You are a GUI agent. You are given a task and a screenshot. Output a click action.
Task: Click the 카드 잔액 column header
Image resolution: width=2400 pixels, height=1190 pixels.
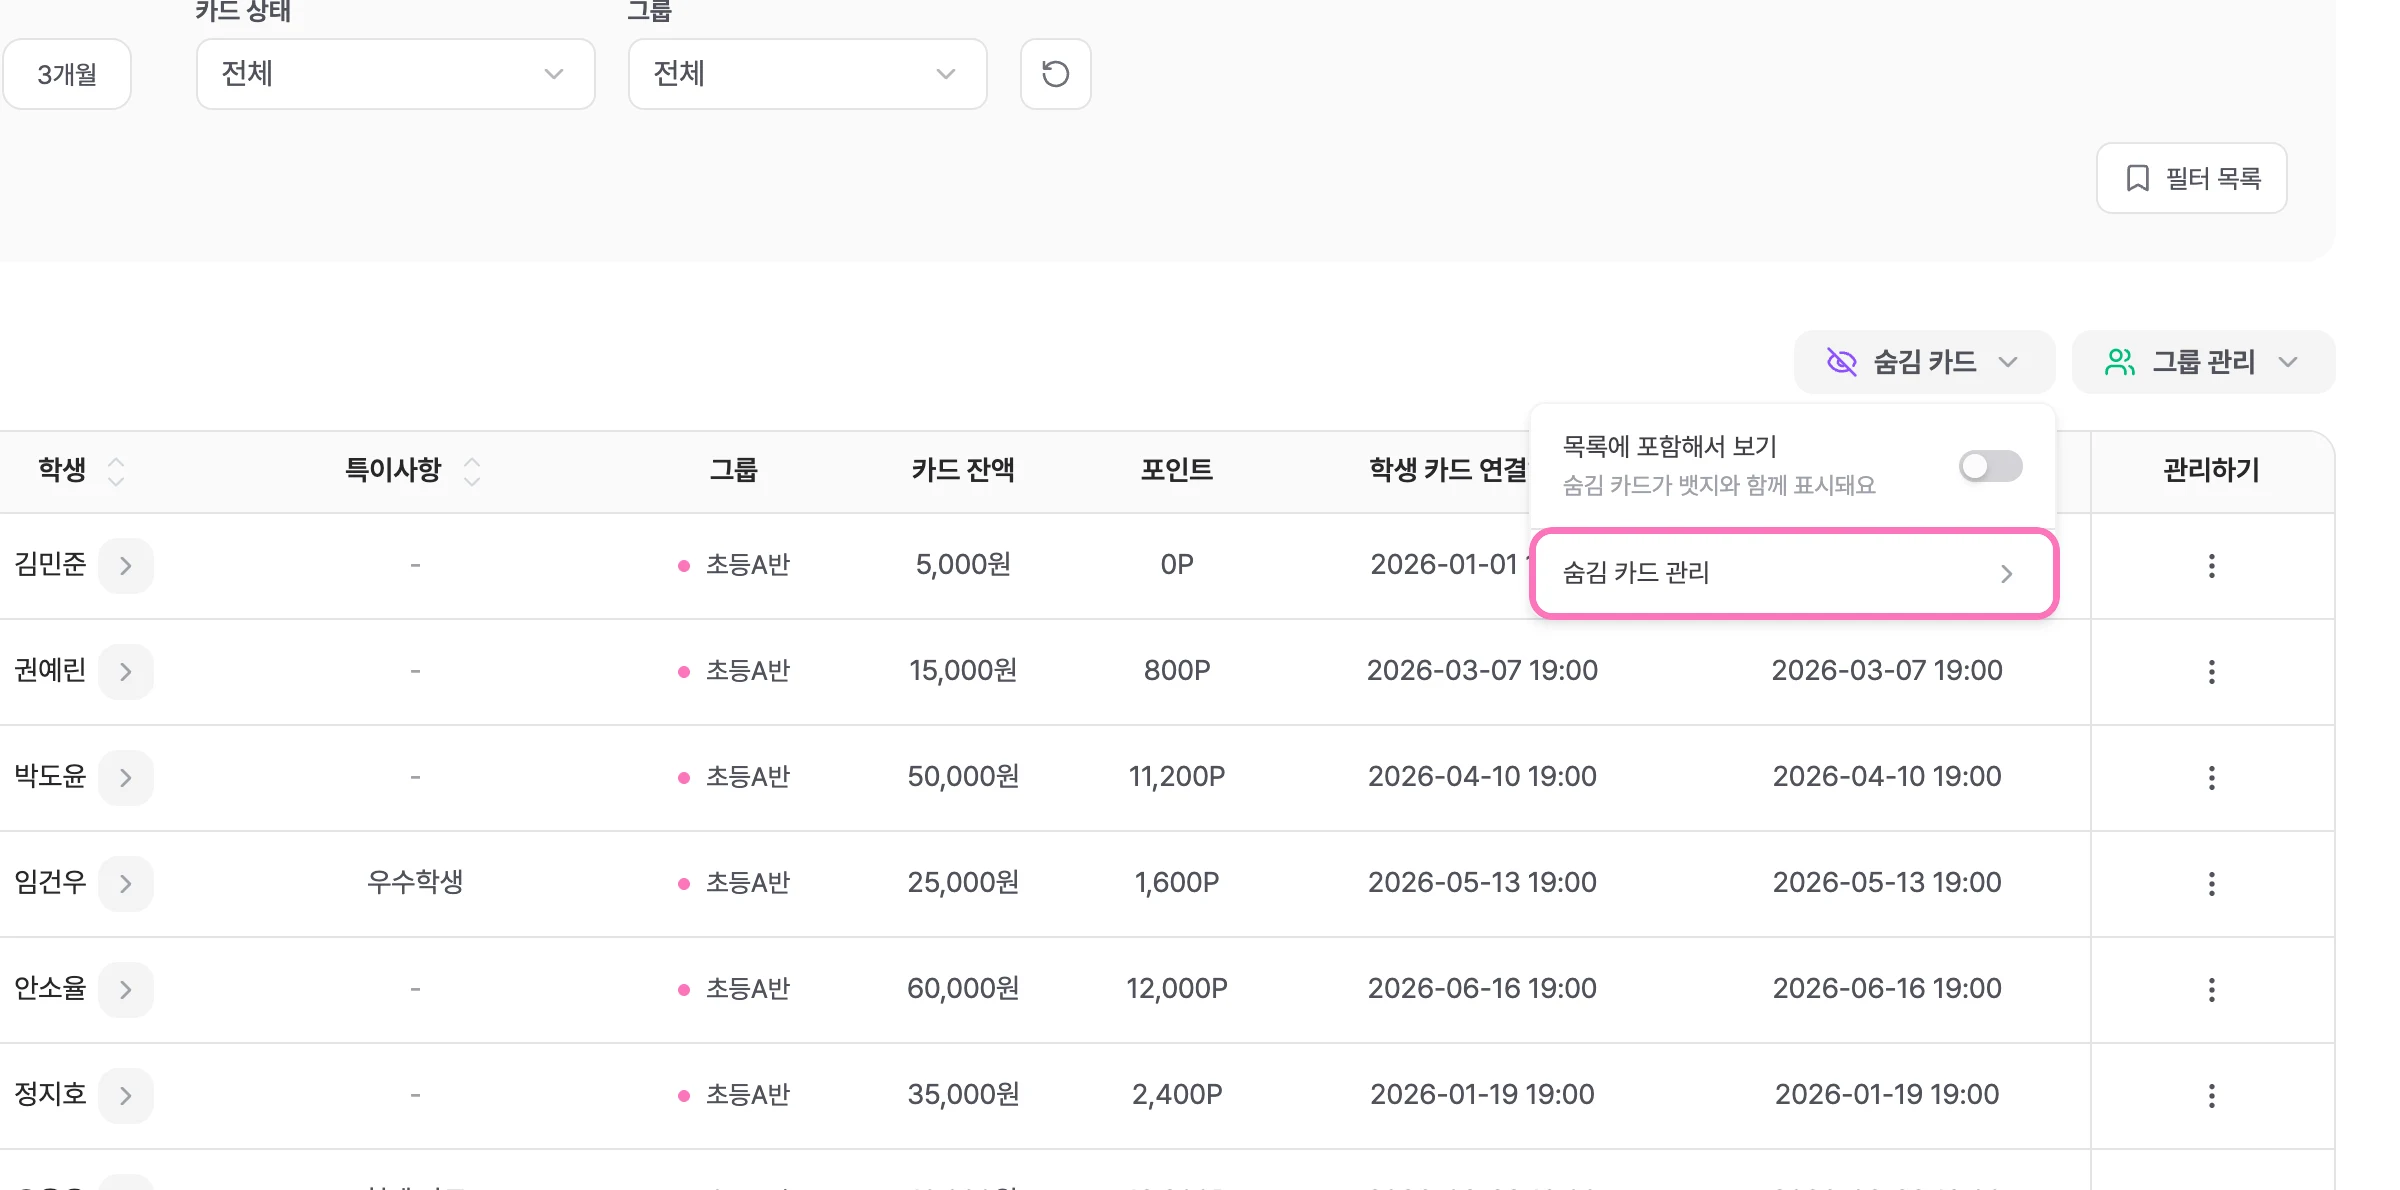click(963, 470)
